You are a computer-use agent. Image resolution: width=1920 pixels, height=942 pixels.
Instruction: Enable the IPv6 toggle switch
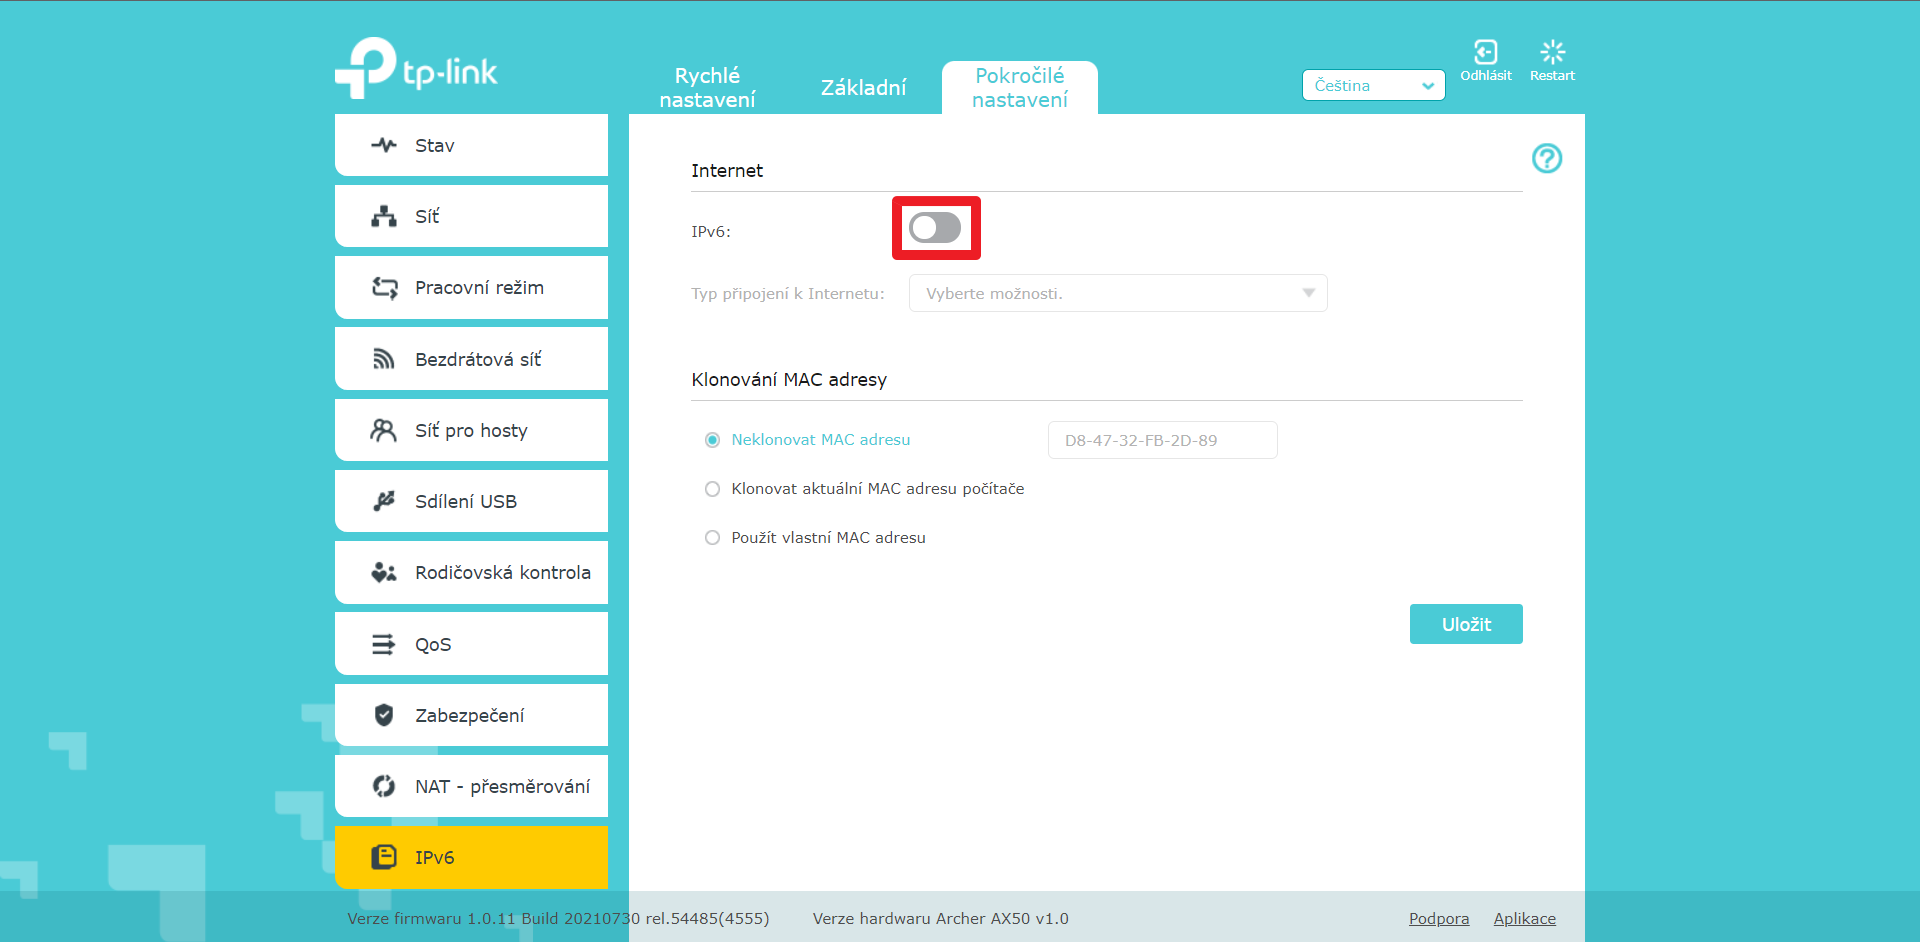coord(935,228)
